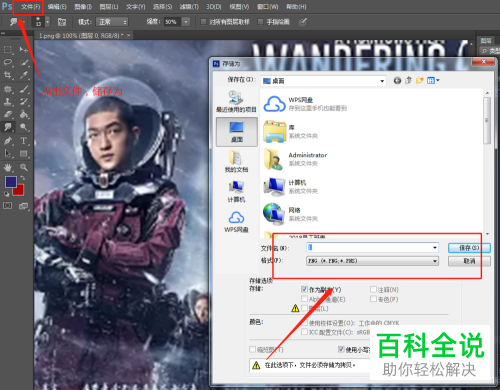Select the Quick Selection tool

[24, 63]
